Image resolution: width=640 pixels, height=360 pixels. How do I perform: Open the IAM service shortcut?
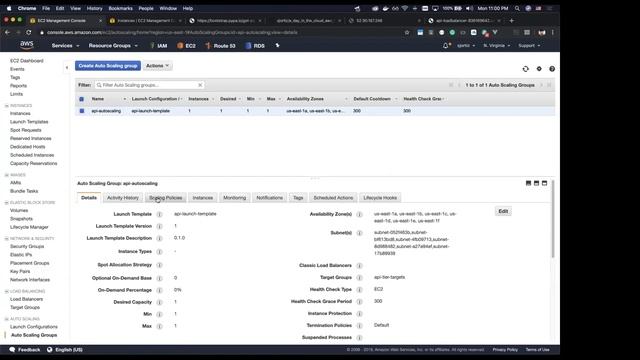point(159,46)
